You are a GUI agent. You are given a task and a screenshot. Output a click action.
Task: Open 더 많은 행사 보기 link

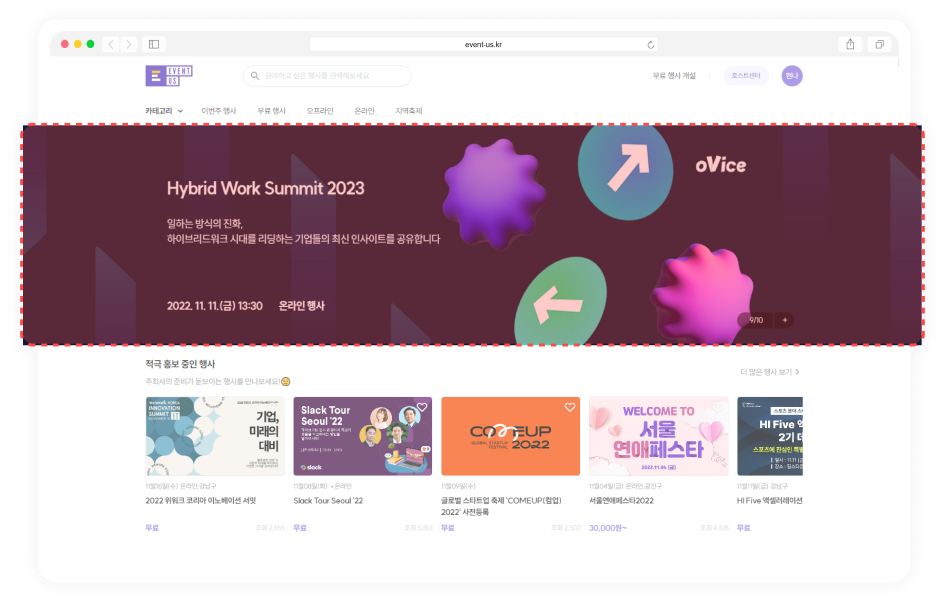pos(770,372)
